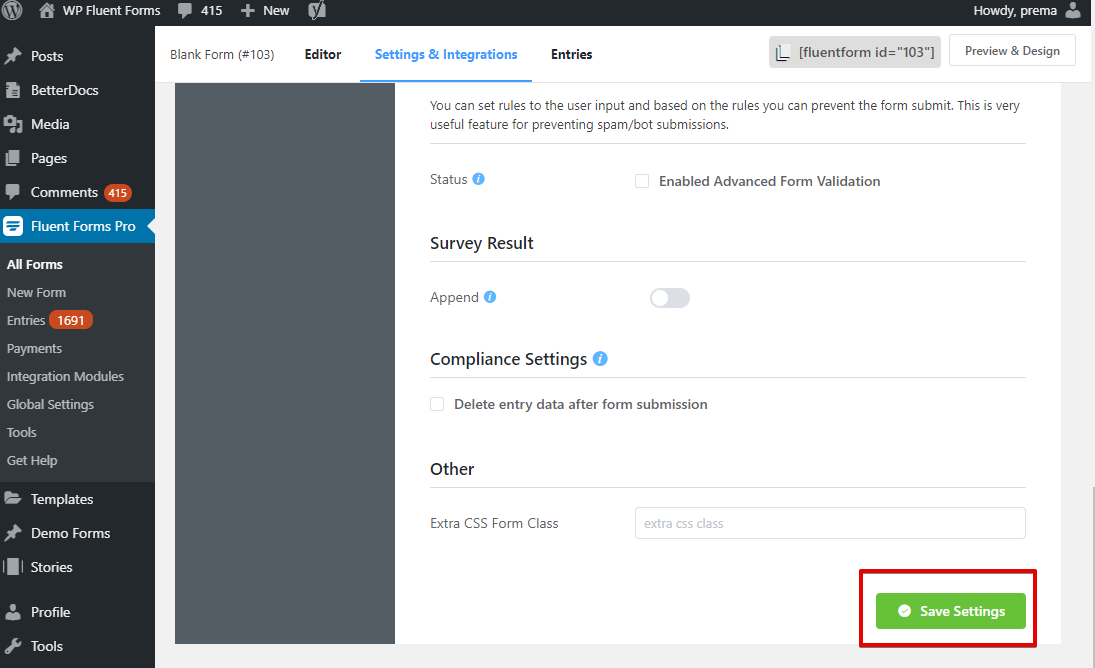Open Integration Modules submenu item
The image size is (1095, 668).
click(65, 376)
